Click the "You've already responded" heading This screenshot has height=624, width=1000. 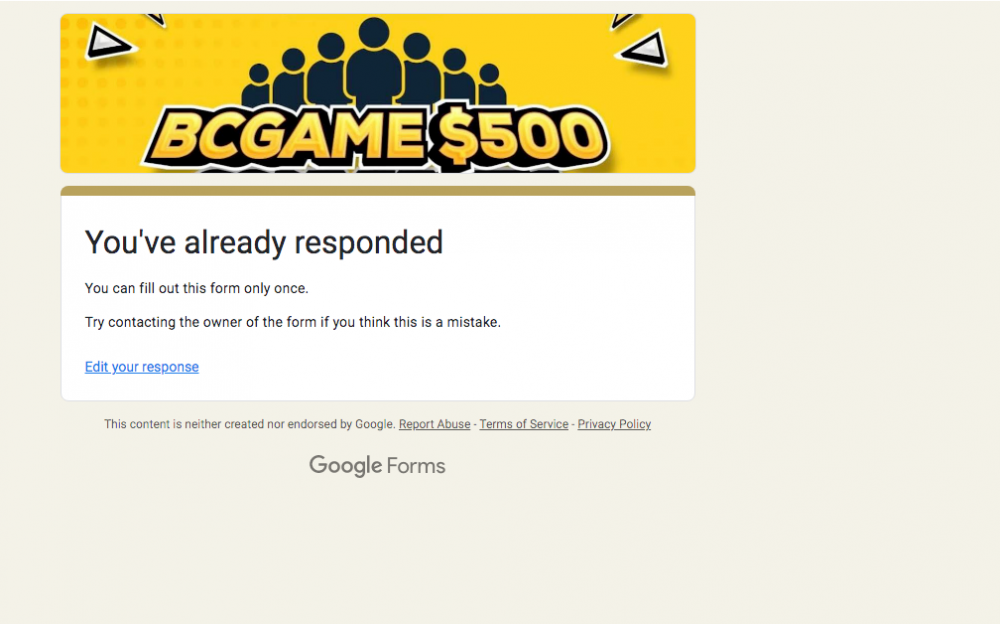click(263, 242)
